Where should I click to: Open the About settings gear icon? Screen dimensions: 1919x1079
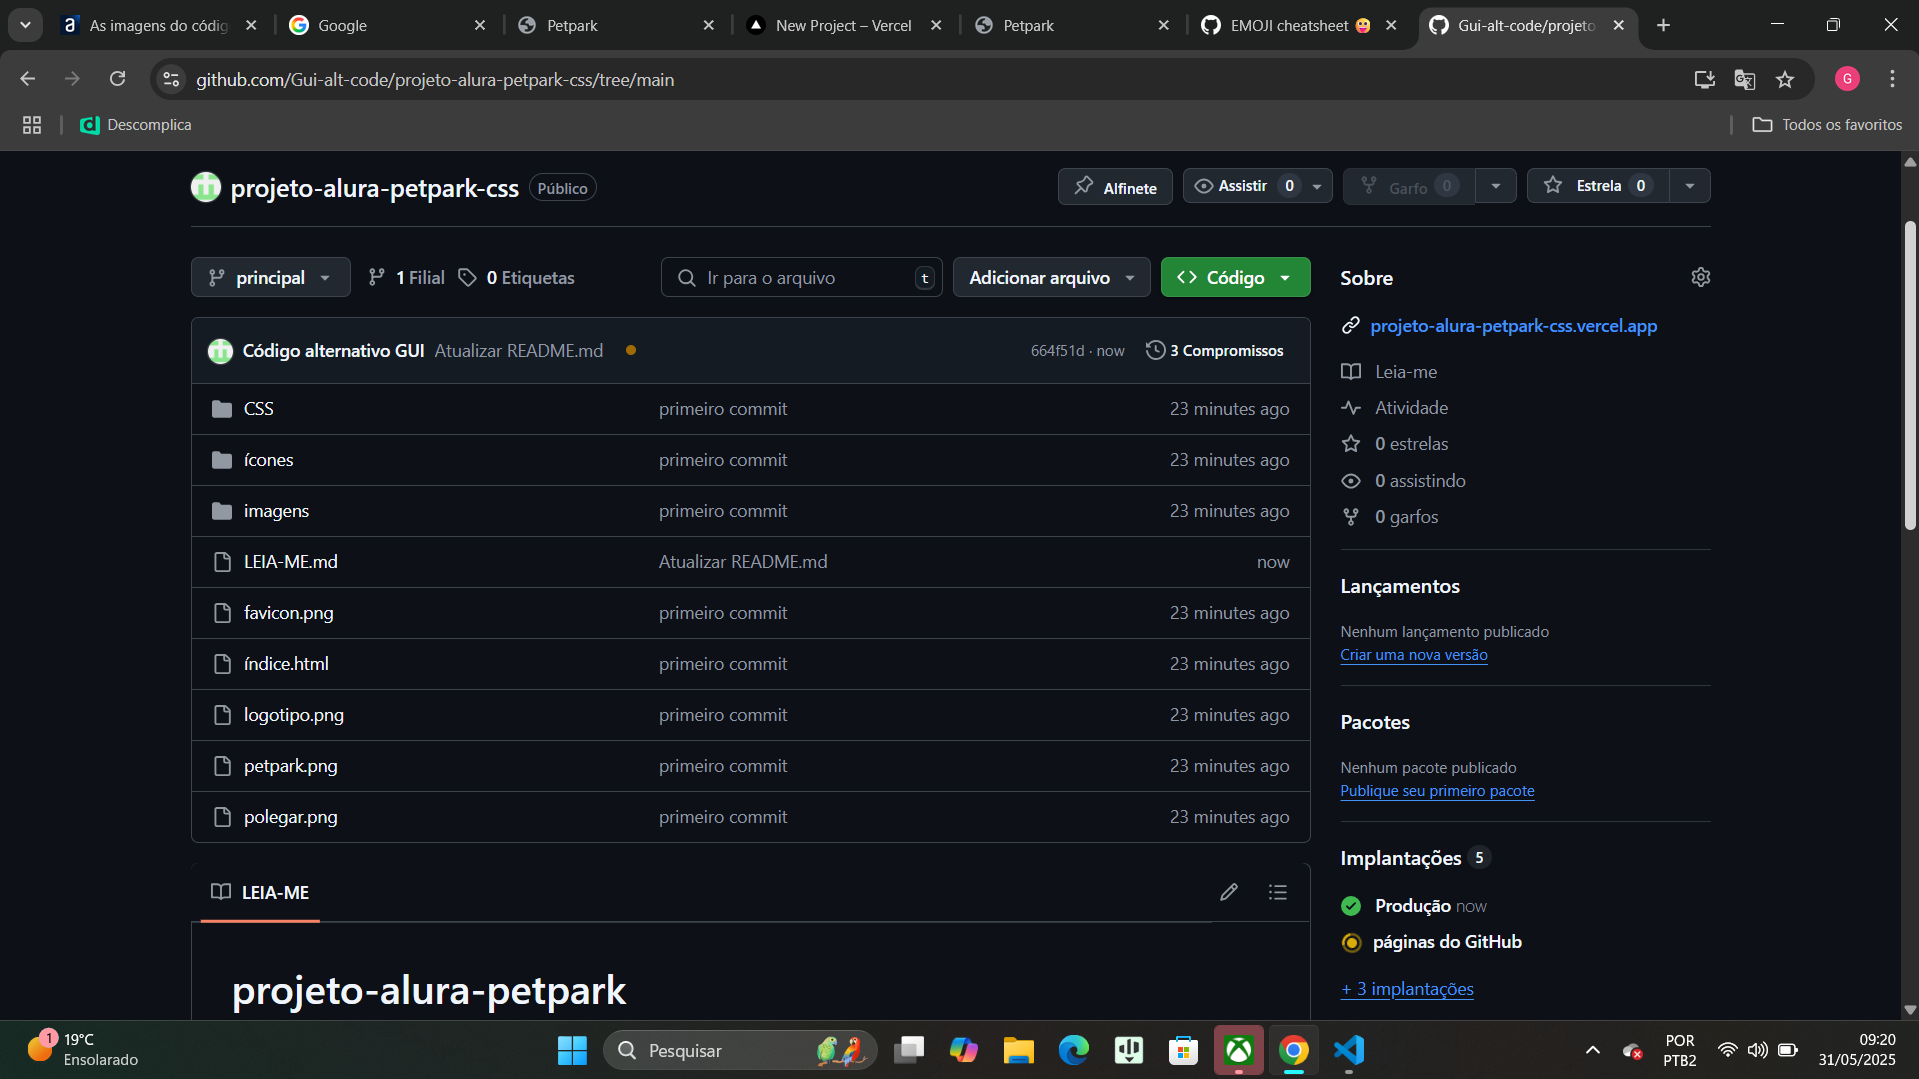[1700, 277]
